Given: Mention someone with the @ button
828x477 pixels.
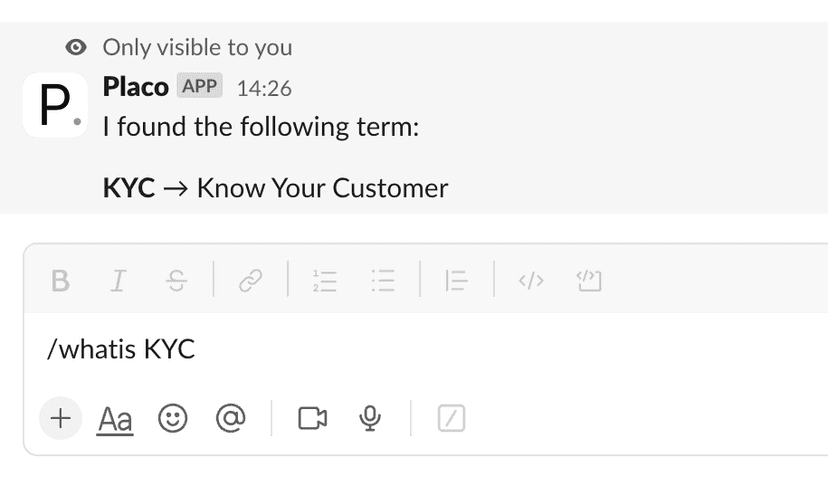Looking at the screenshot, I should pos(230,418).
